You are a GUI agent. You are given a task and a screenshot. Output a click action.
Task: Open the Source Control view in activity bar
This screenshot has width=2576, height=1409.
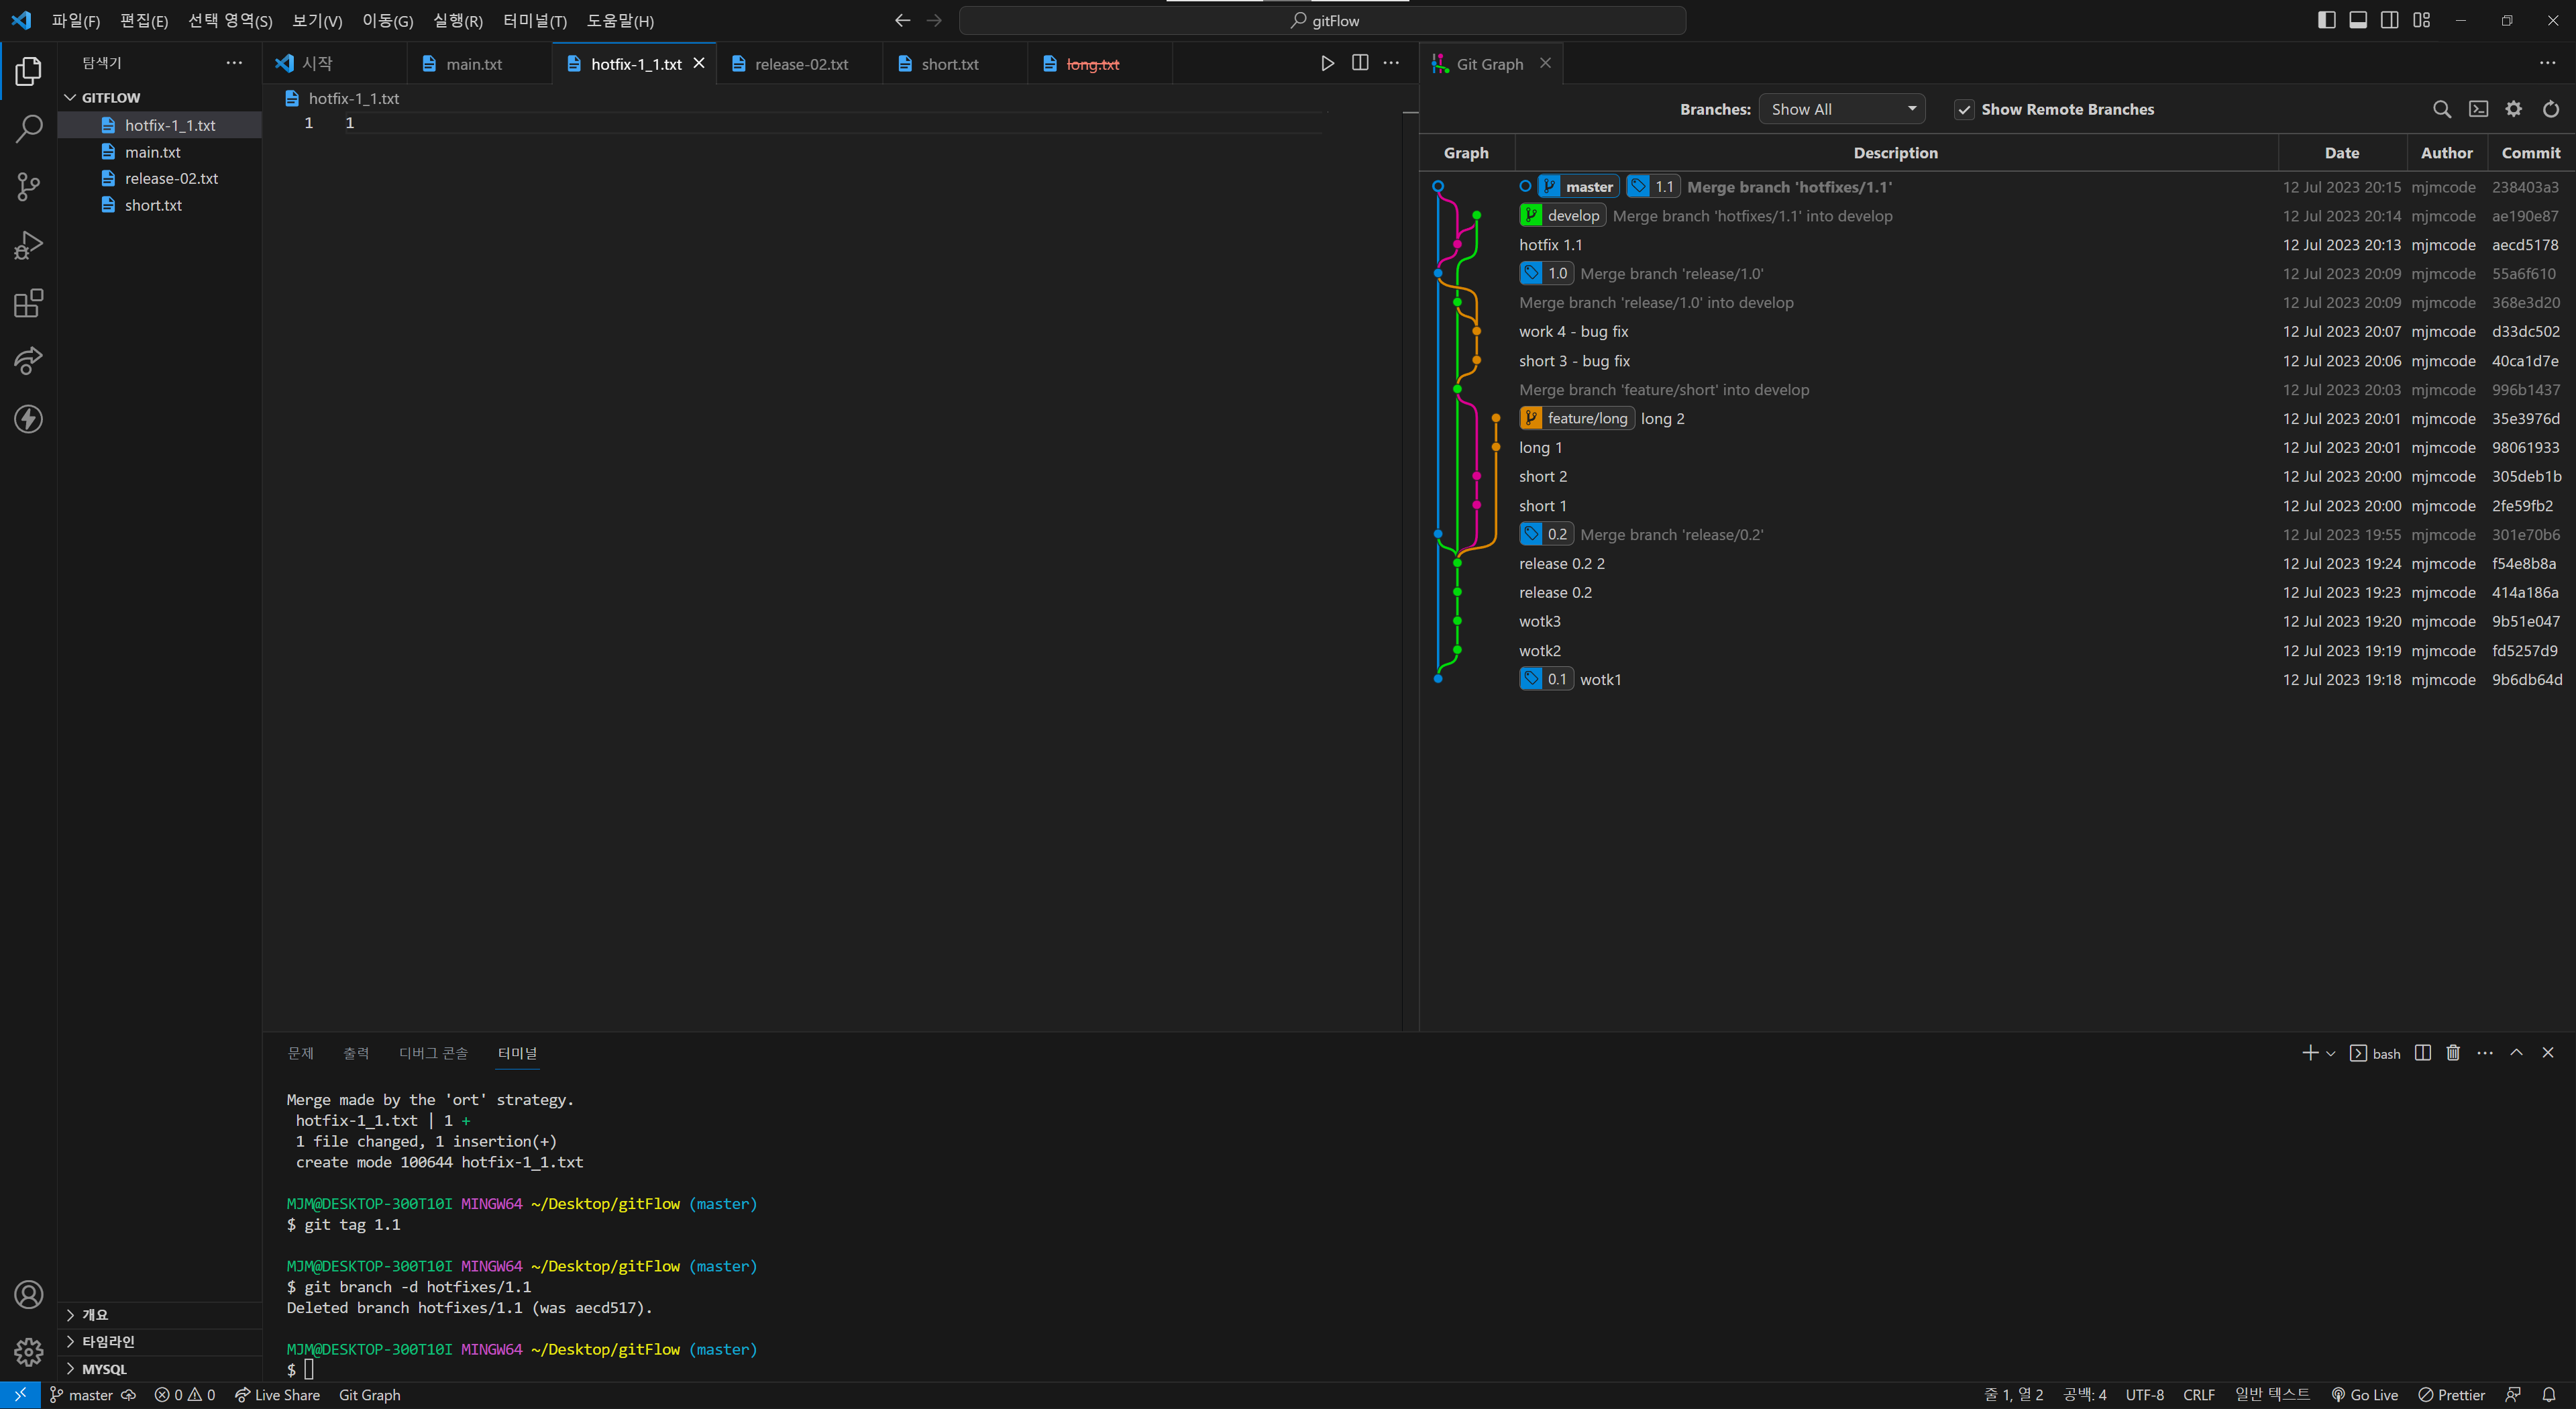[x=28, y=186]
